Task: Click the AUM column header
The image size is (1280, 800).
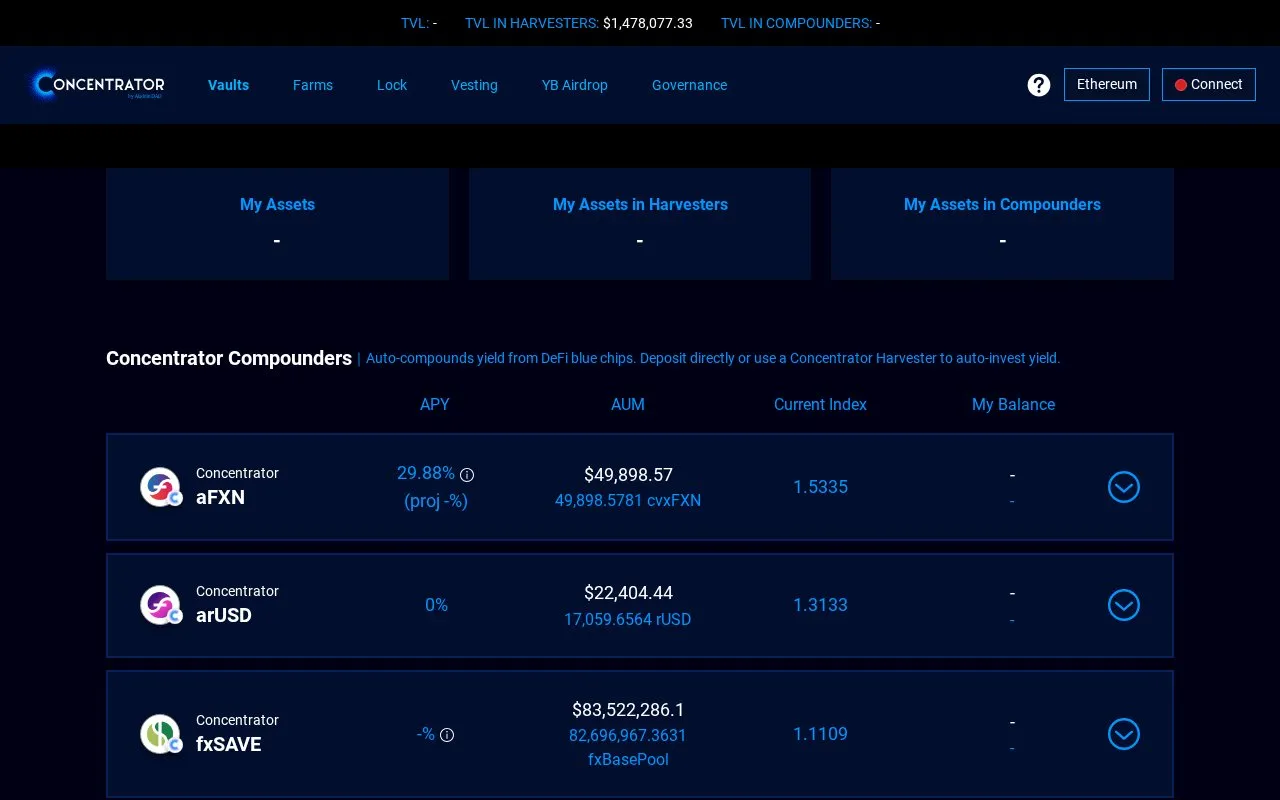Action: point(628,404)
